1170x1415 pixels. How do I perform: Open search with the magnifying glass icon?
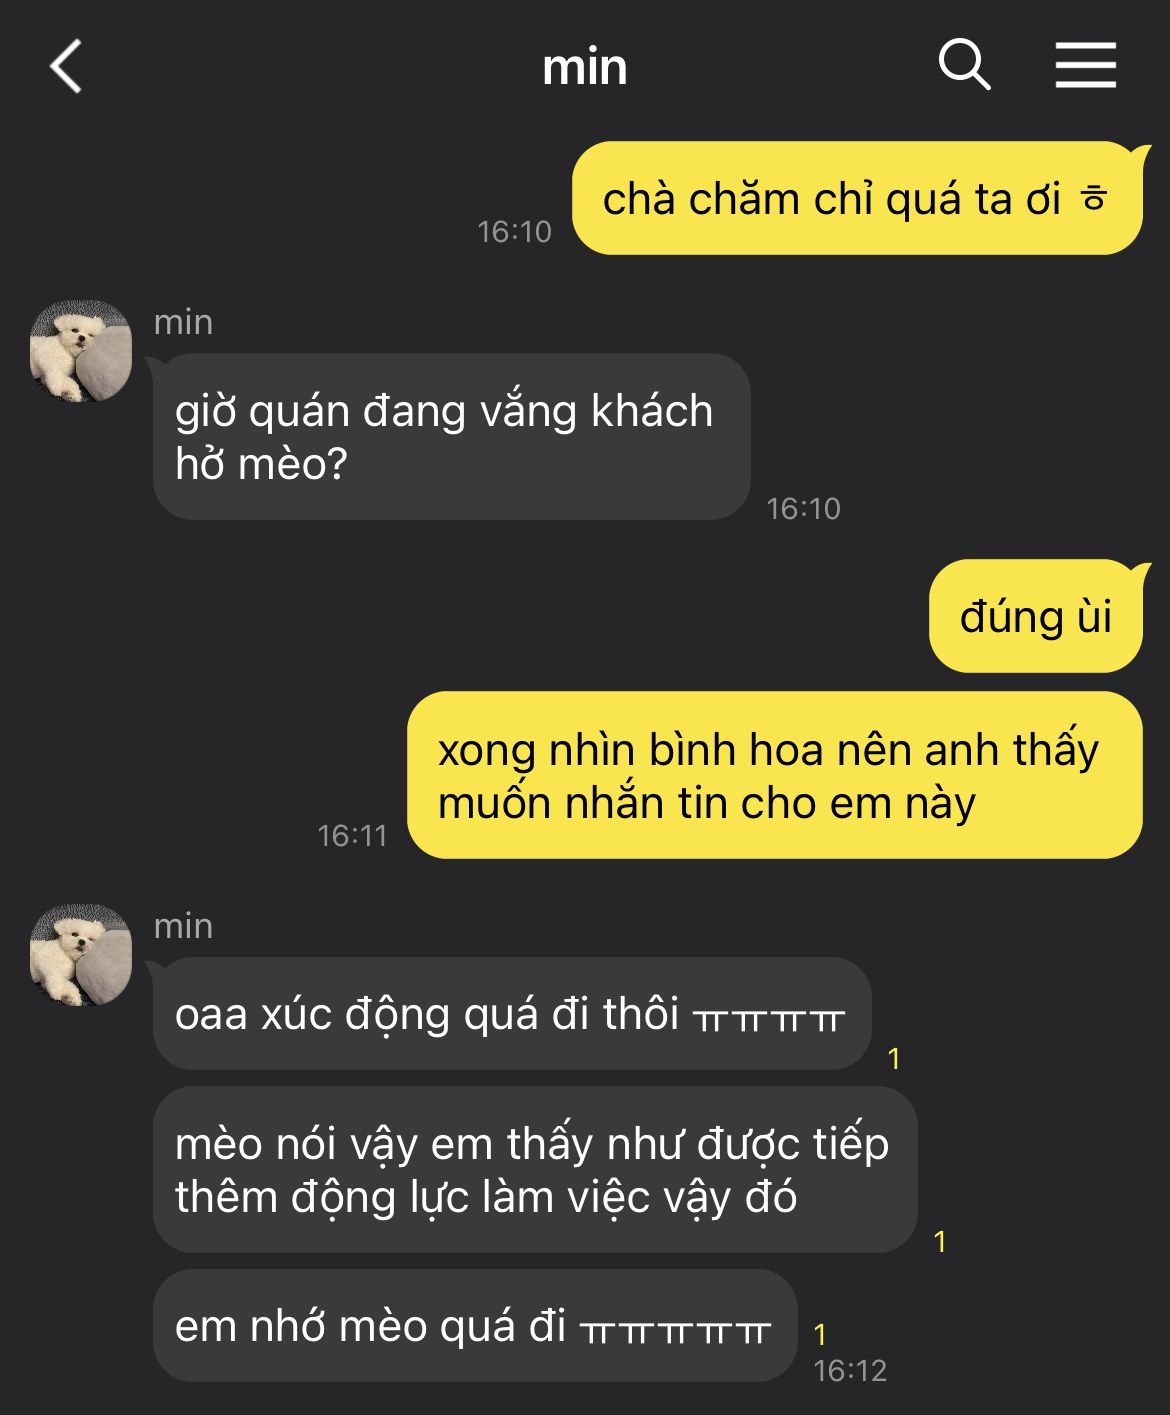pos(964,66)
